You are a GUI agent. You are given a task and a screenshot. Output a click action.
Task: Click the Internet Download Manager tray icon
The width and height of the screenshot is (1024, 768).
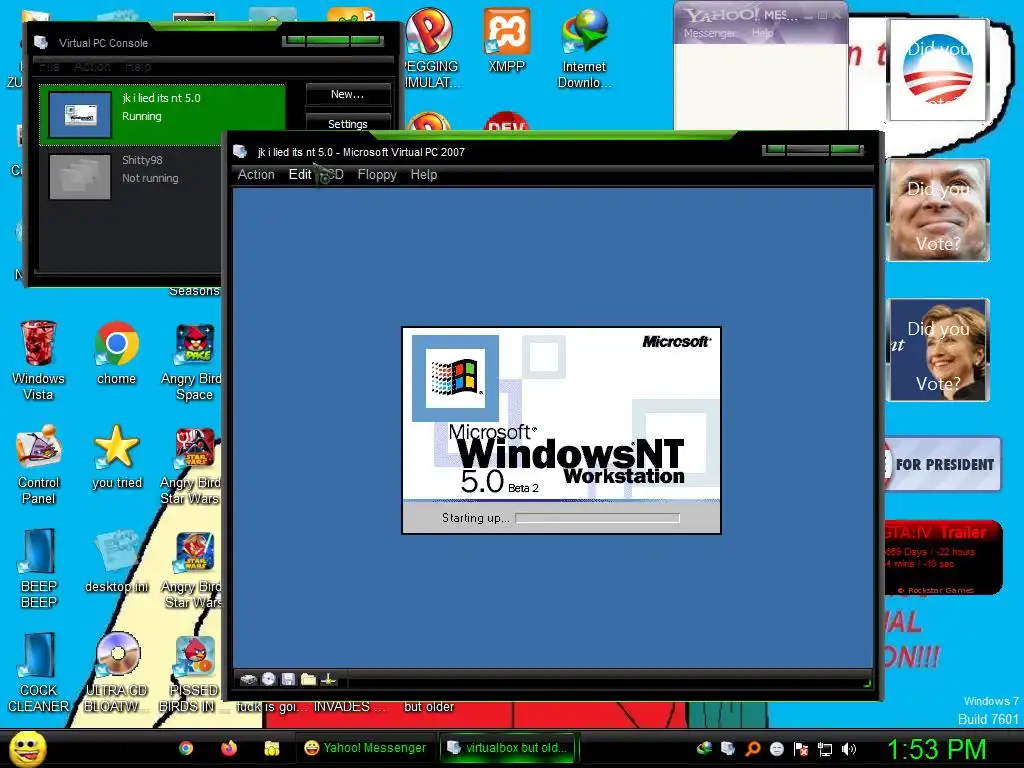[704, 748]
